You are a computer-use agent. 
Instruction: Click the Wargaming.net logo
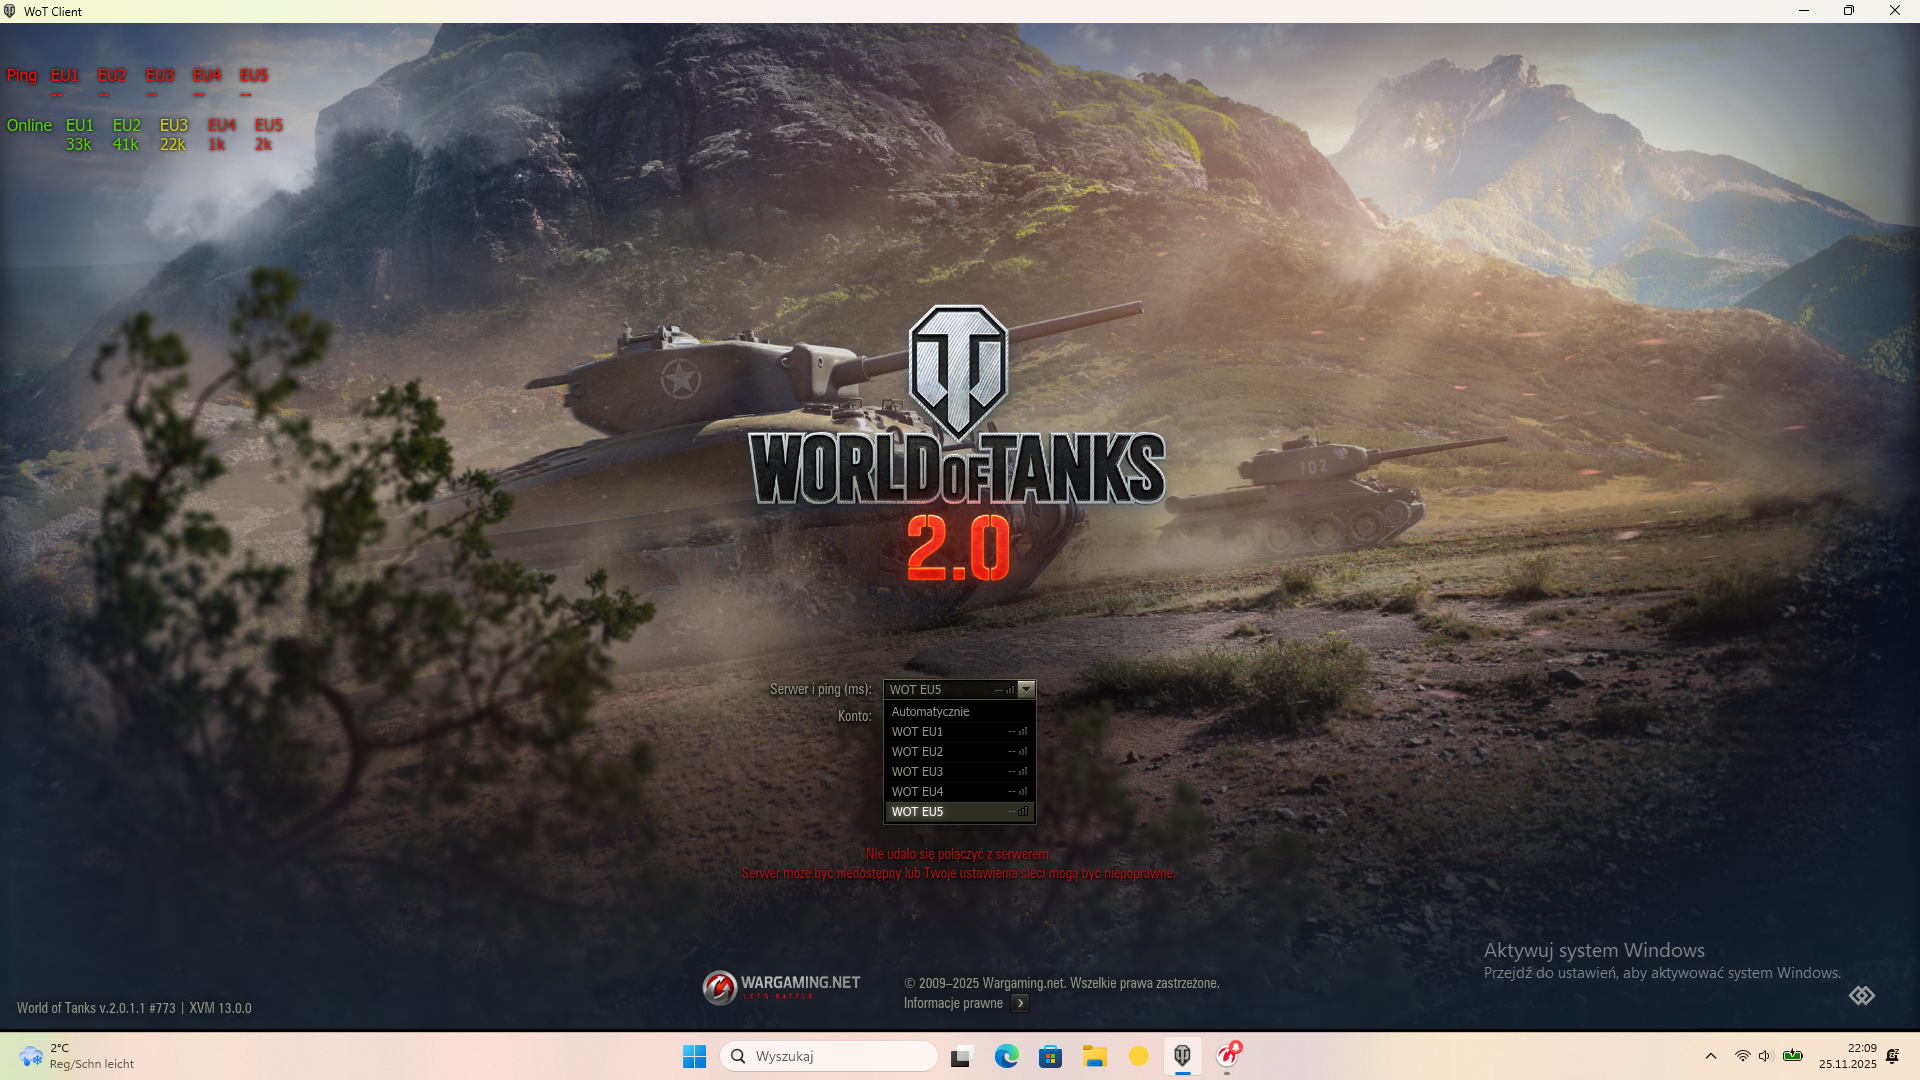(781, 987)
